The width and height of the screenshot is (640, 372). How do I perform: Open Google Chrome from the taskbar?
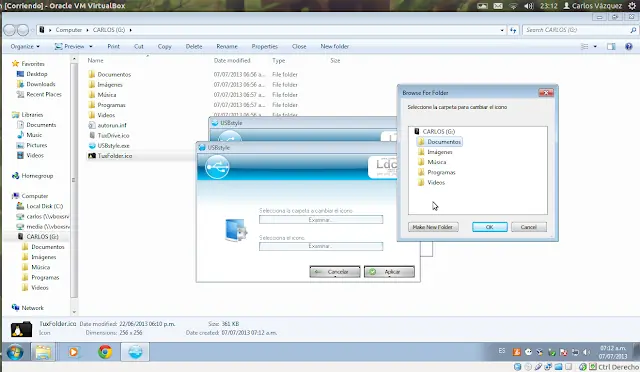[x=105, y=352]
